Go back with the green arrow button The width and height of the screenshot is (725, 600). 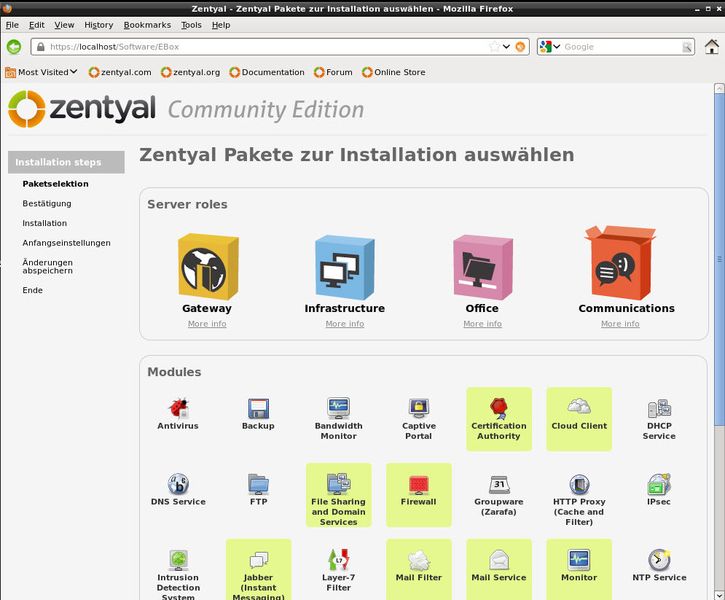pyautogui.click(x=14, y=47)
